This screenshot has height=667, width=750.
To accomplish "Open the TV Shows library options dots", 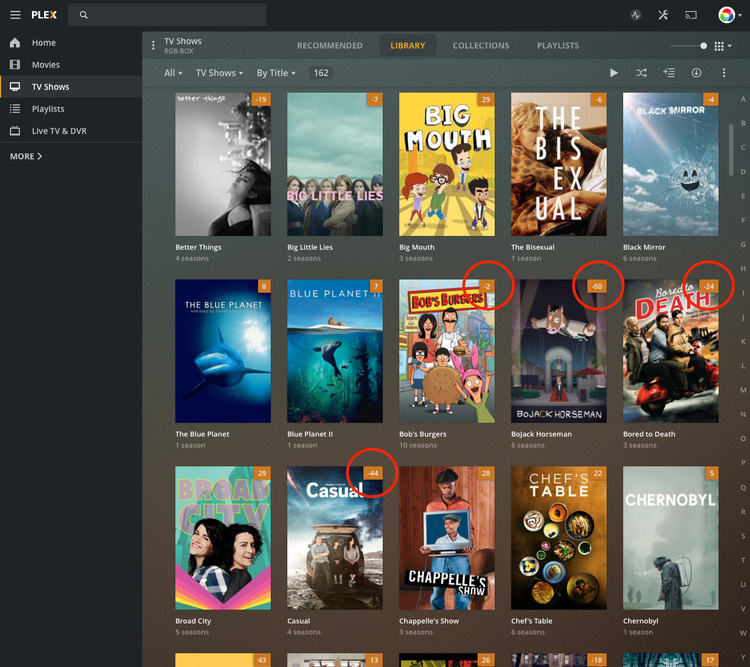I will [x=153, y=45].
